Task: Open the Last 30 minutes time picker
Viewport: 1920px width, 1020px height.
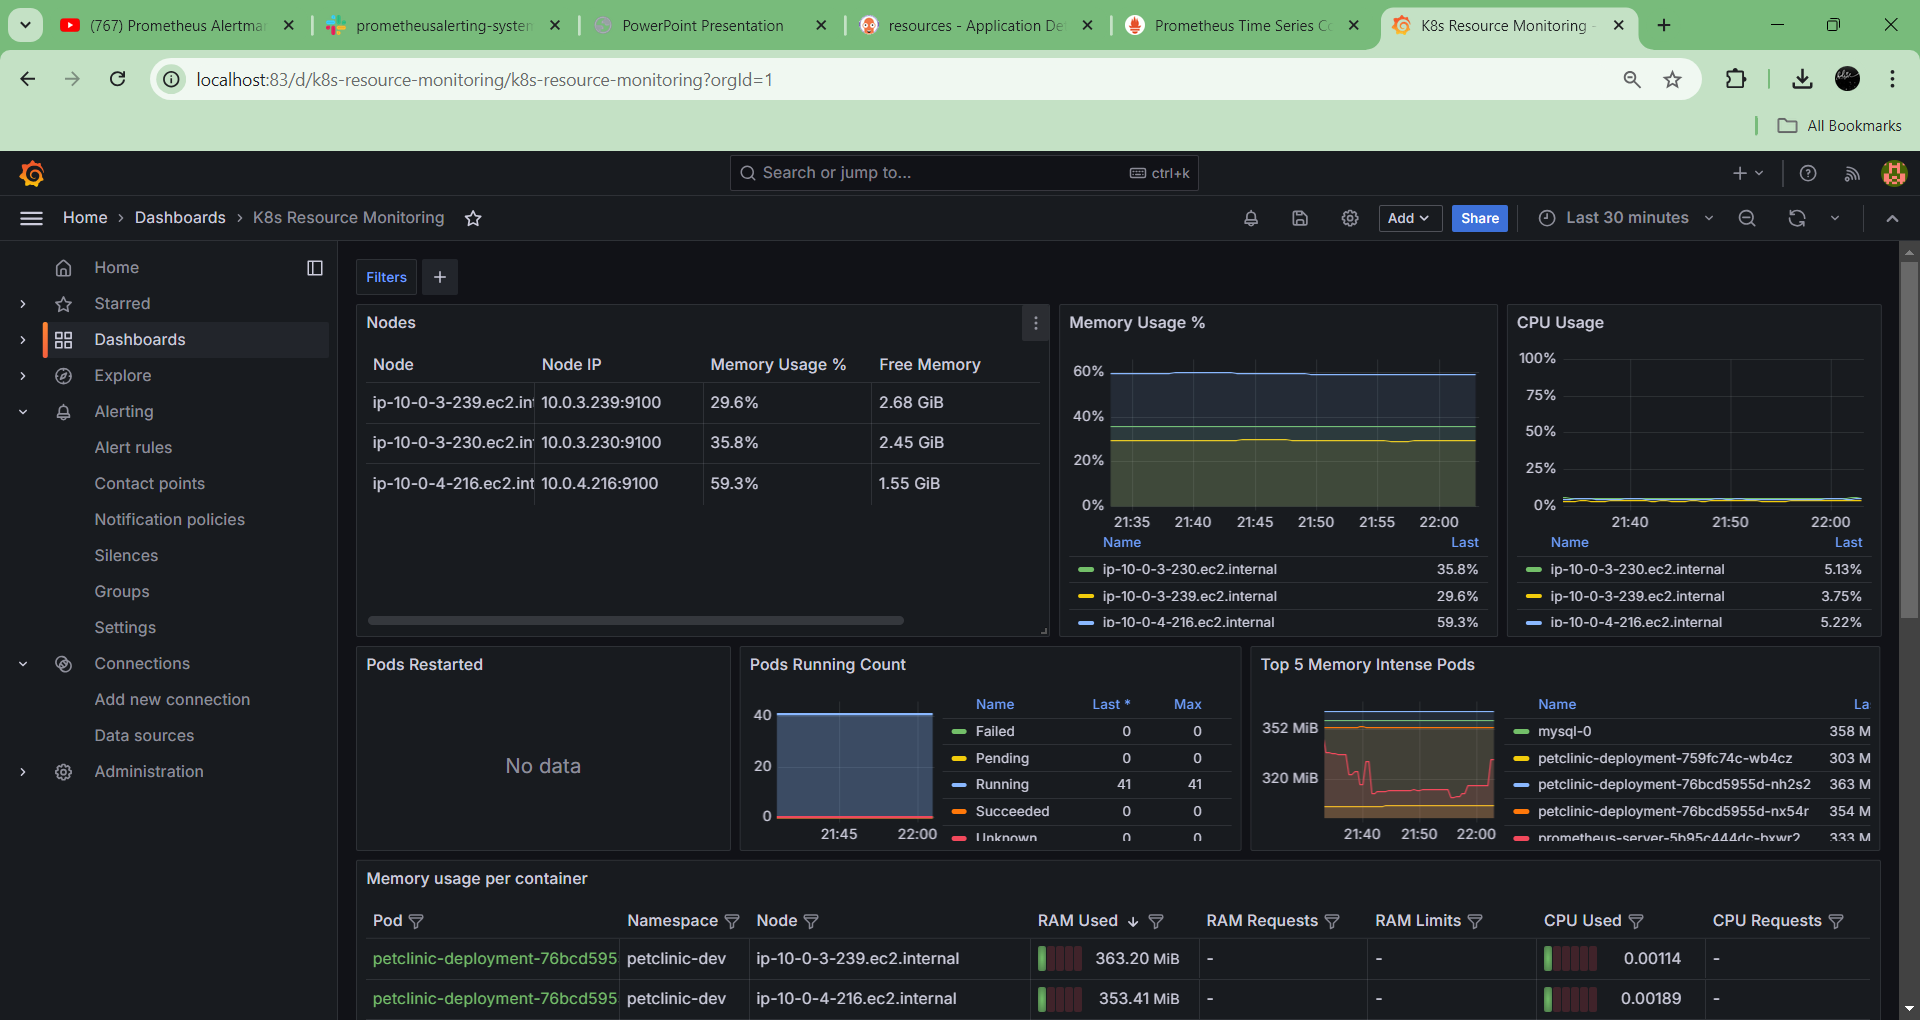Action: click(x=1626, y=218)
